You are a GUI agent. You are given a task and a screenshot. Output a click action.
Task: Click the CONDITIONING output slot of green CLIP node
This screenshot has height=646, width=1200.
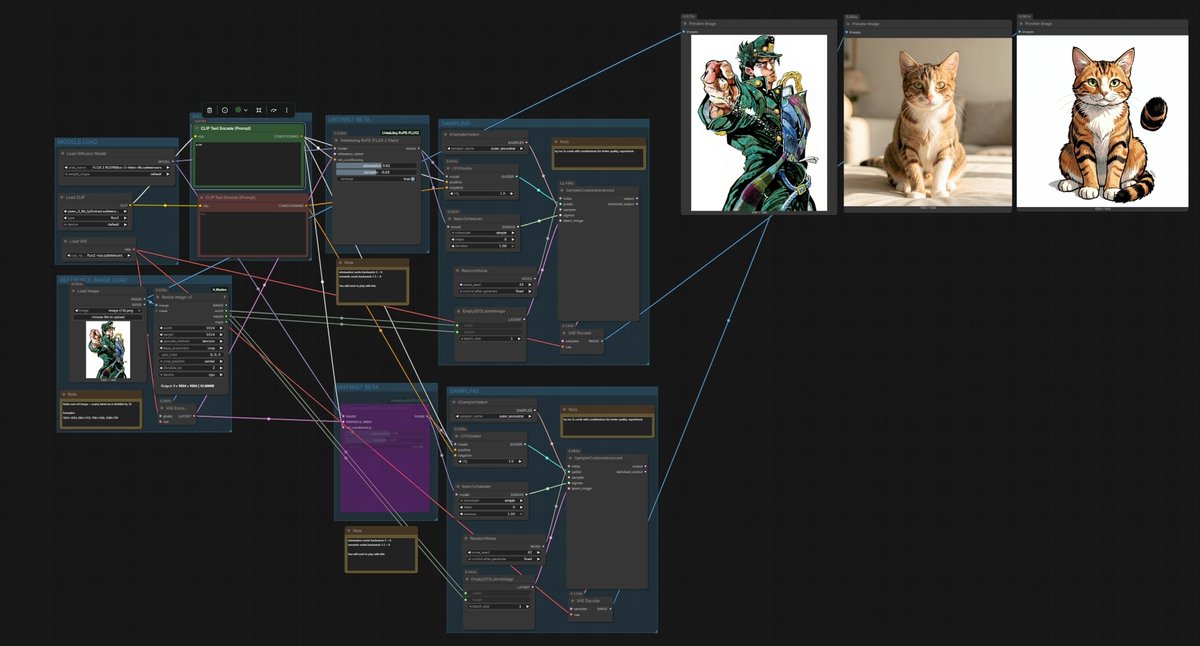(x=303, y=137)
